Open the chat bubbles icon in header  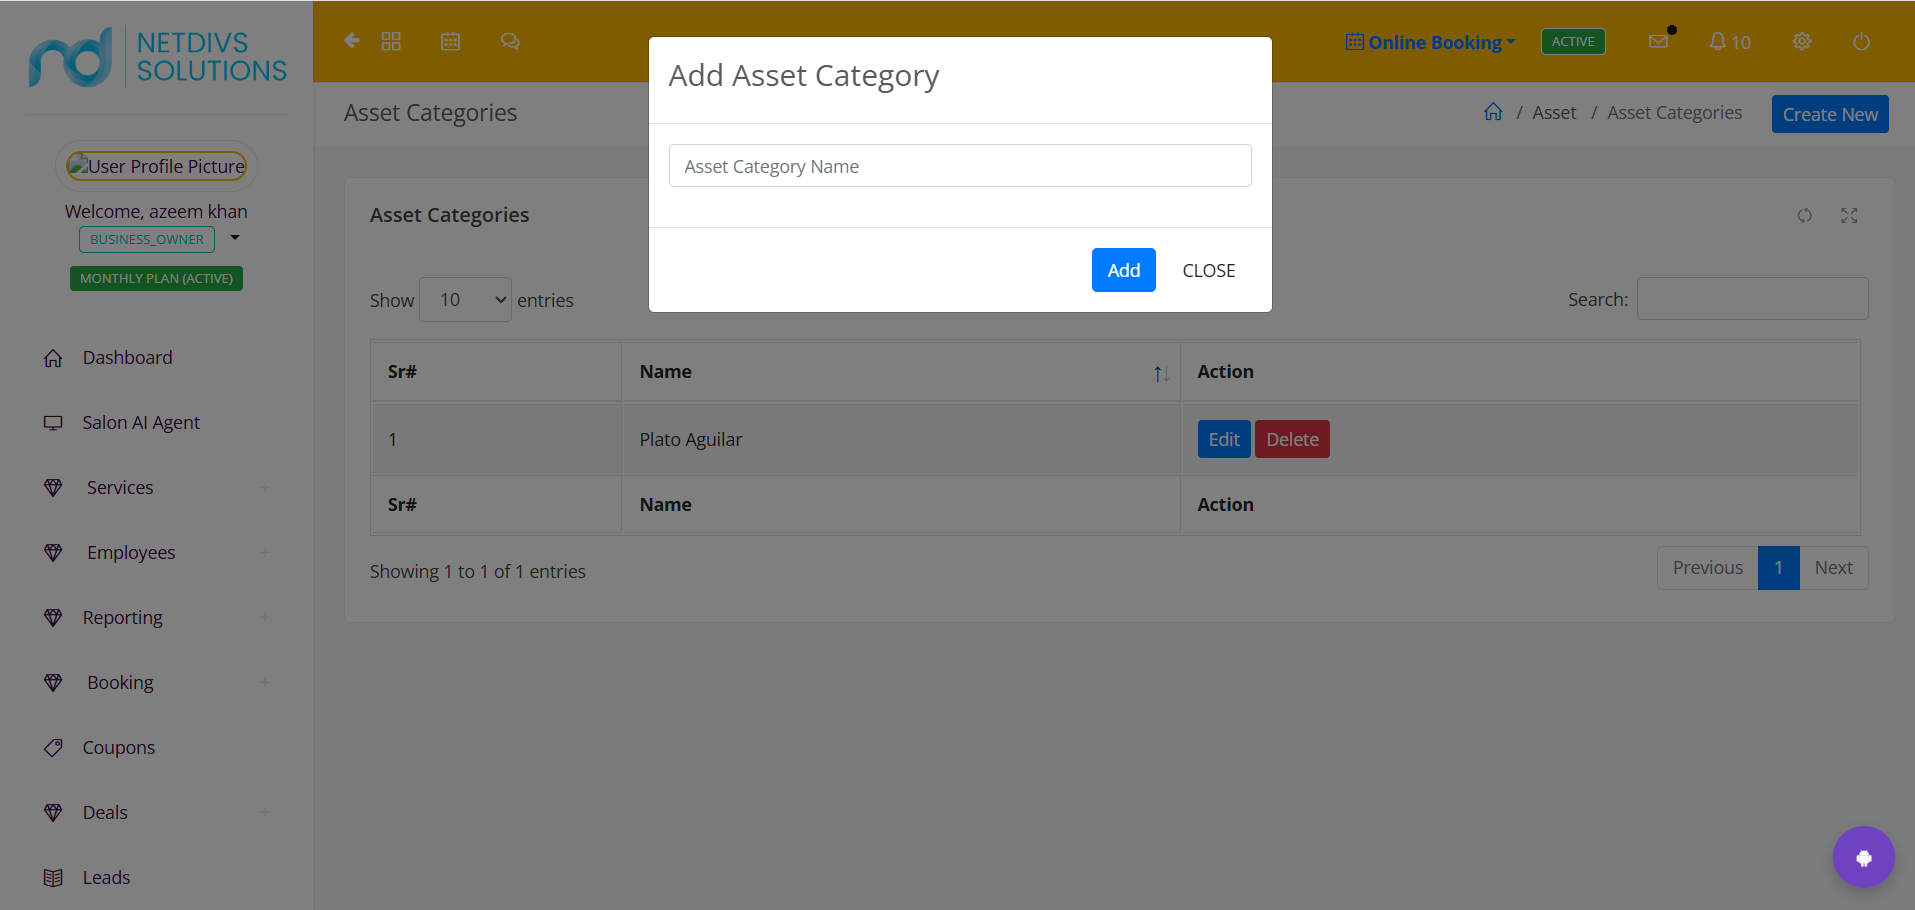(510, 41)
